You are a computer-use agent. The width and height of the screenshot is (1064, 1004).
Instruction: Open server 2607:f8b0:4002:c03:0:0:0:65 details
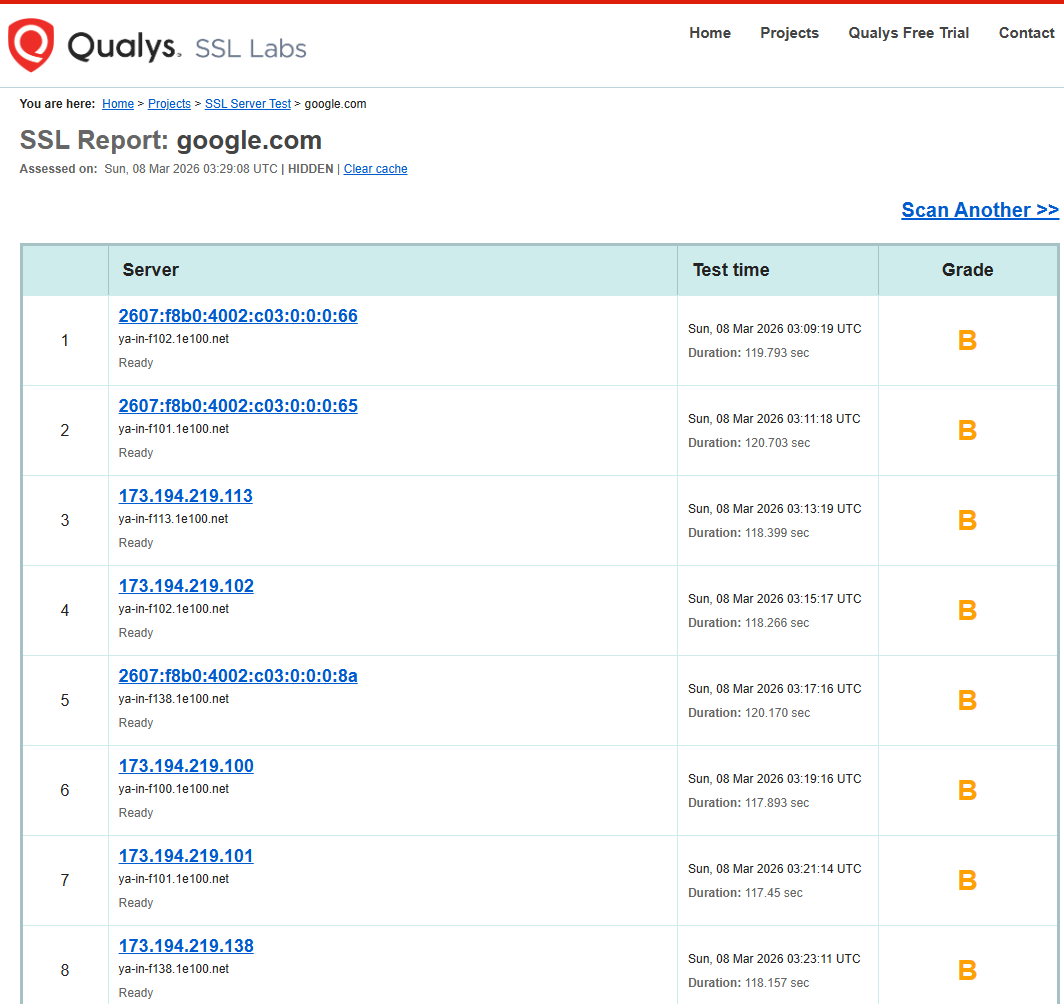(238, 406)
